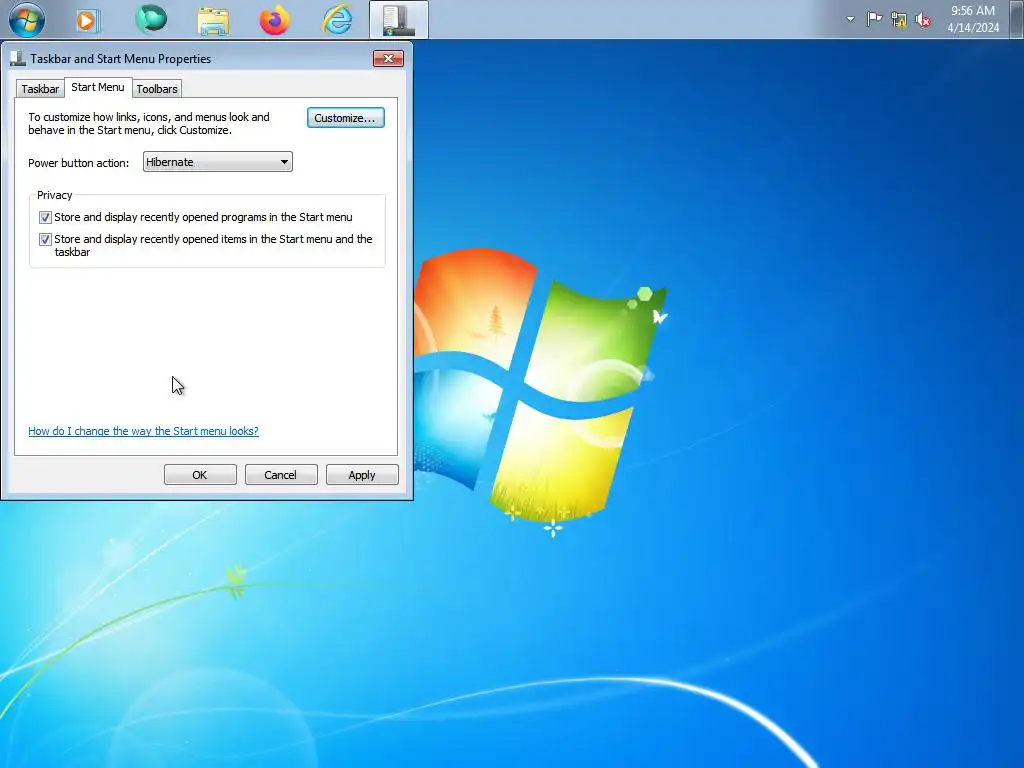Close the Taskbar Properties dialog
The image size is (1024, 768).
[x=388, y=58]
